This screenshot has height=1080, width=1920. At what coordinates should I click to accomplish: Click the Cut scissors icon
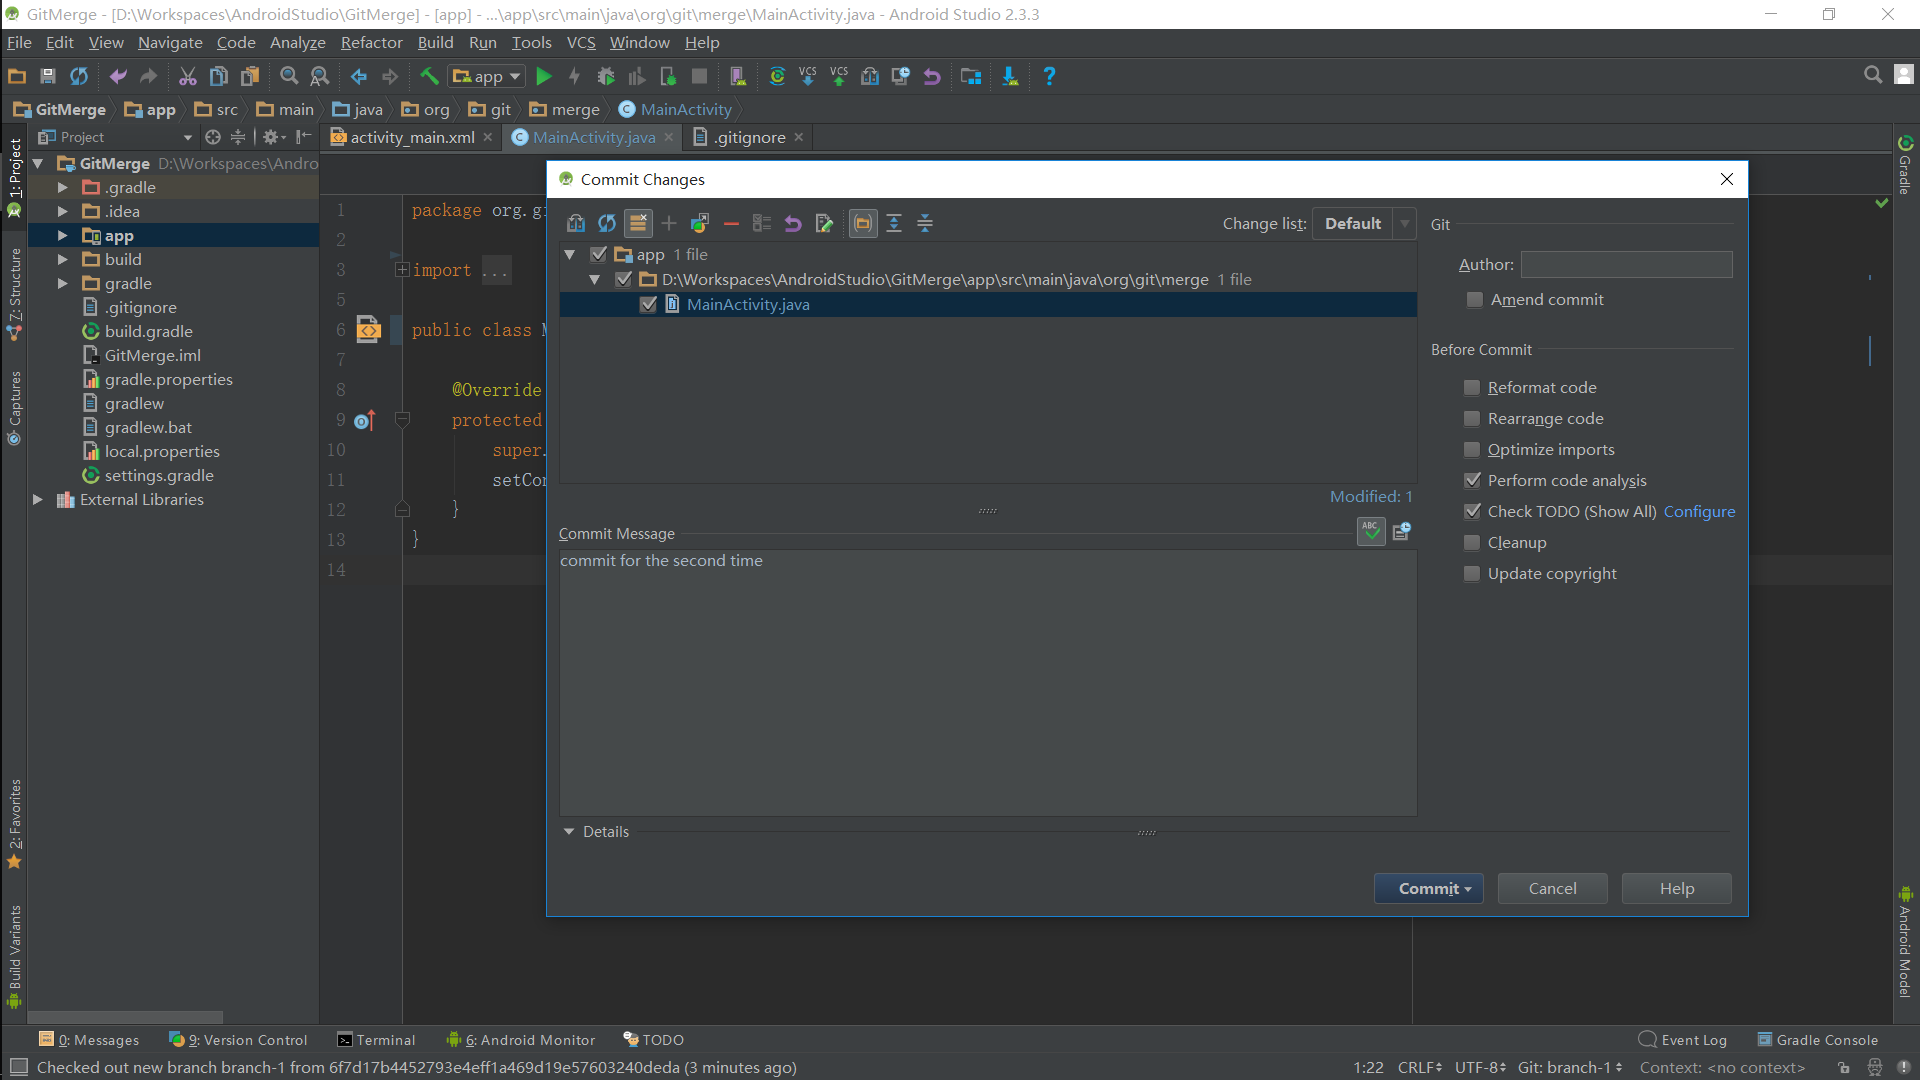188,76
